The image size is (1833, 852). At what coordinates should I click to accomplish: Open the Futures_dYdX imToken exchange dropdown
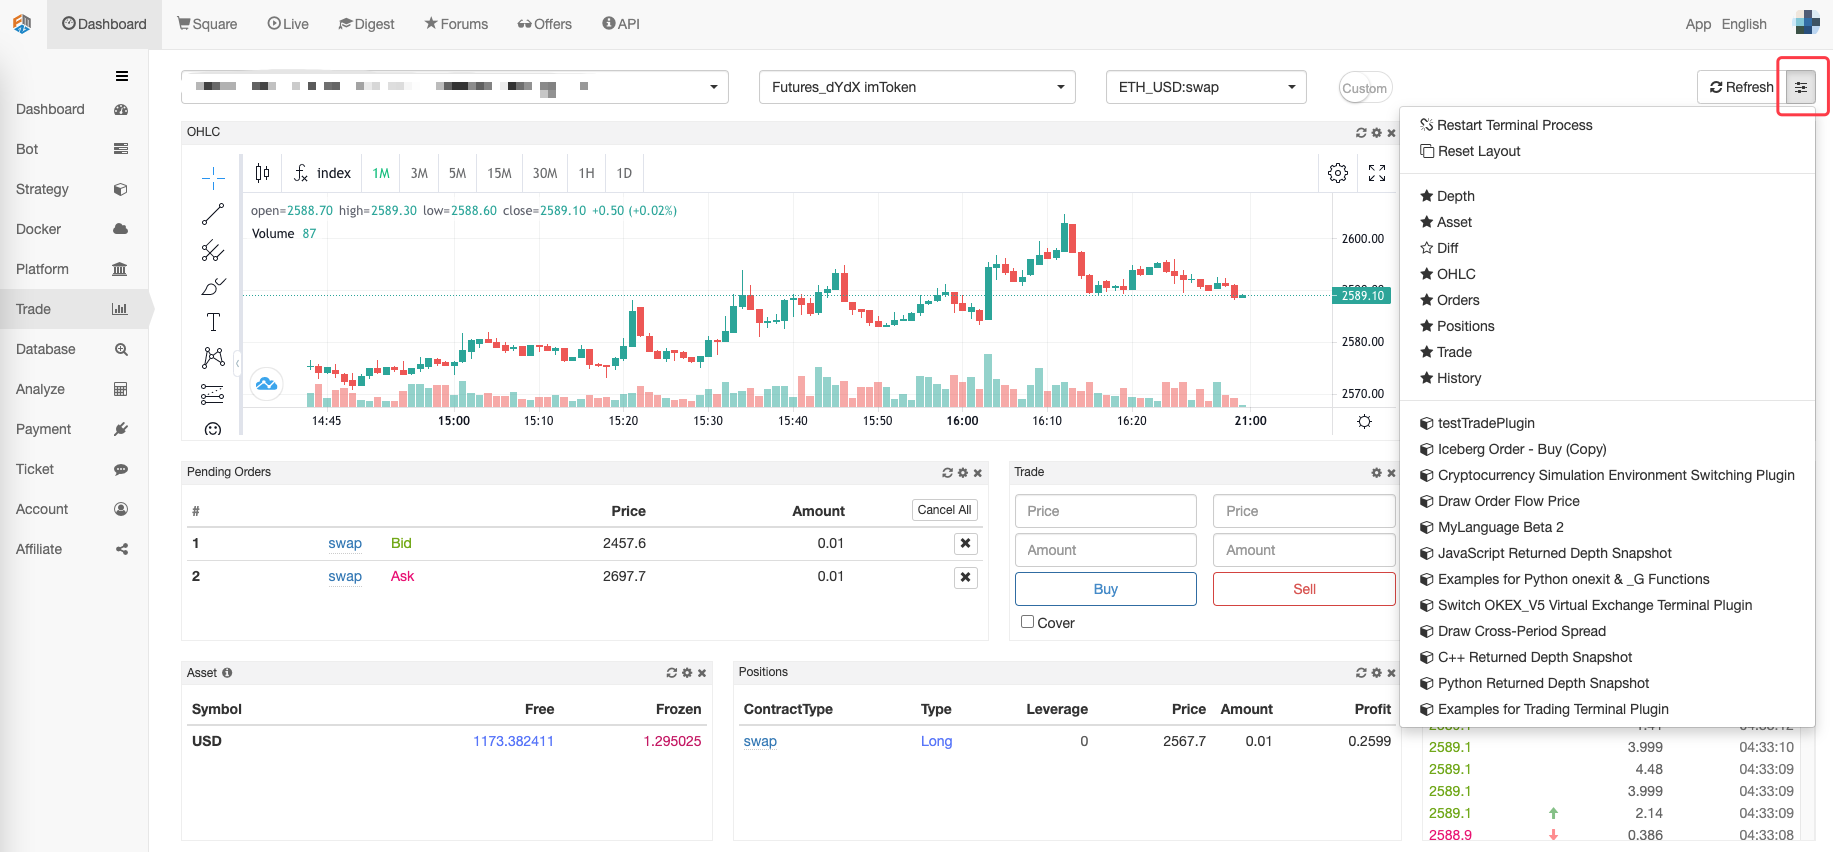(x=917, y=87)
